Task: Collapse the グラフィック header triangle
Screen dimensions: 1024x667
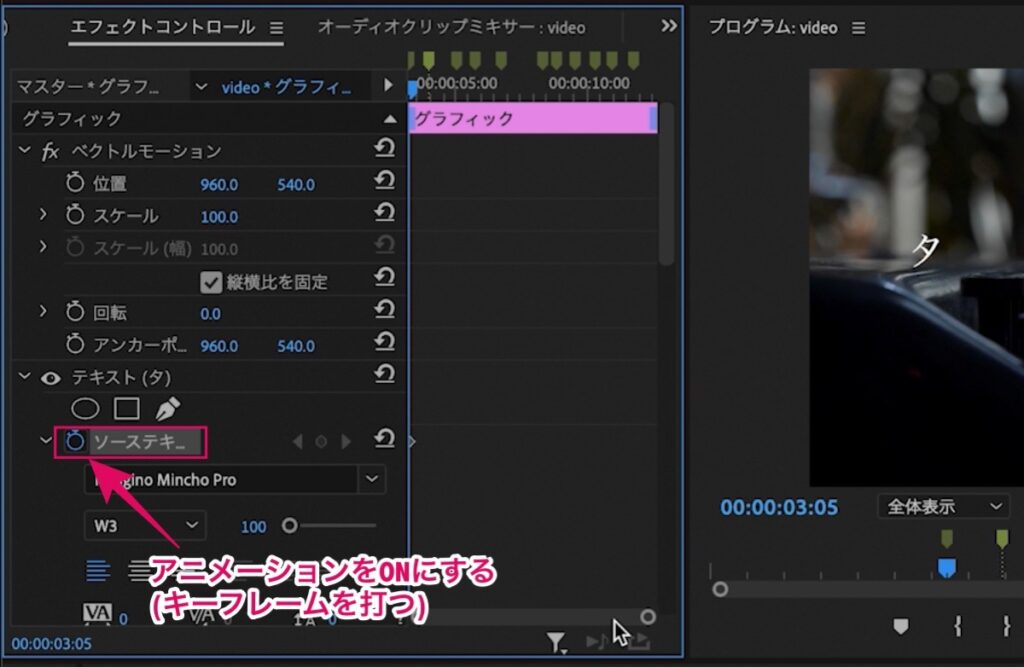Action: [x=390, y=119]
